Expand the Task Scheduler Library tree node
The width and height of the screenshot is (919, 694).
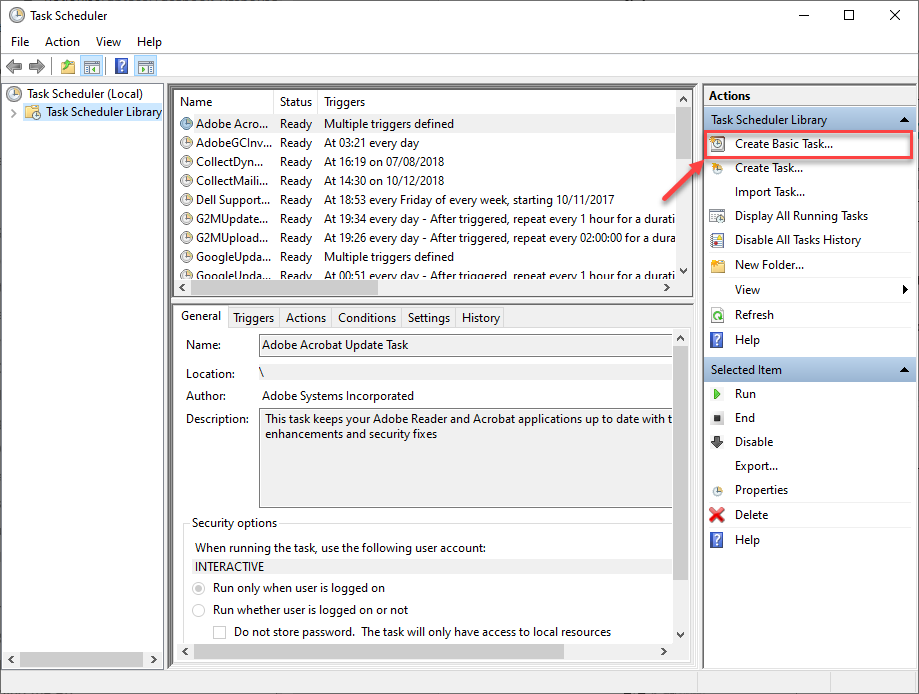point(13,113)
